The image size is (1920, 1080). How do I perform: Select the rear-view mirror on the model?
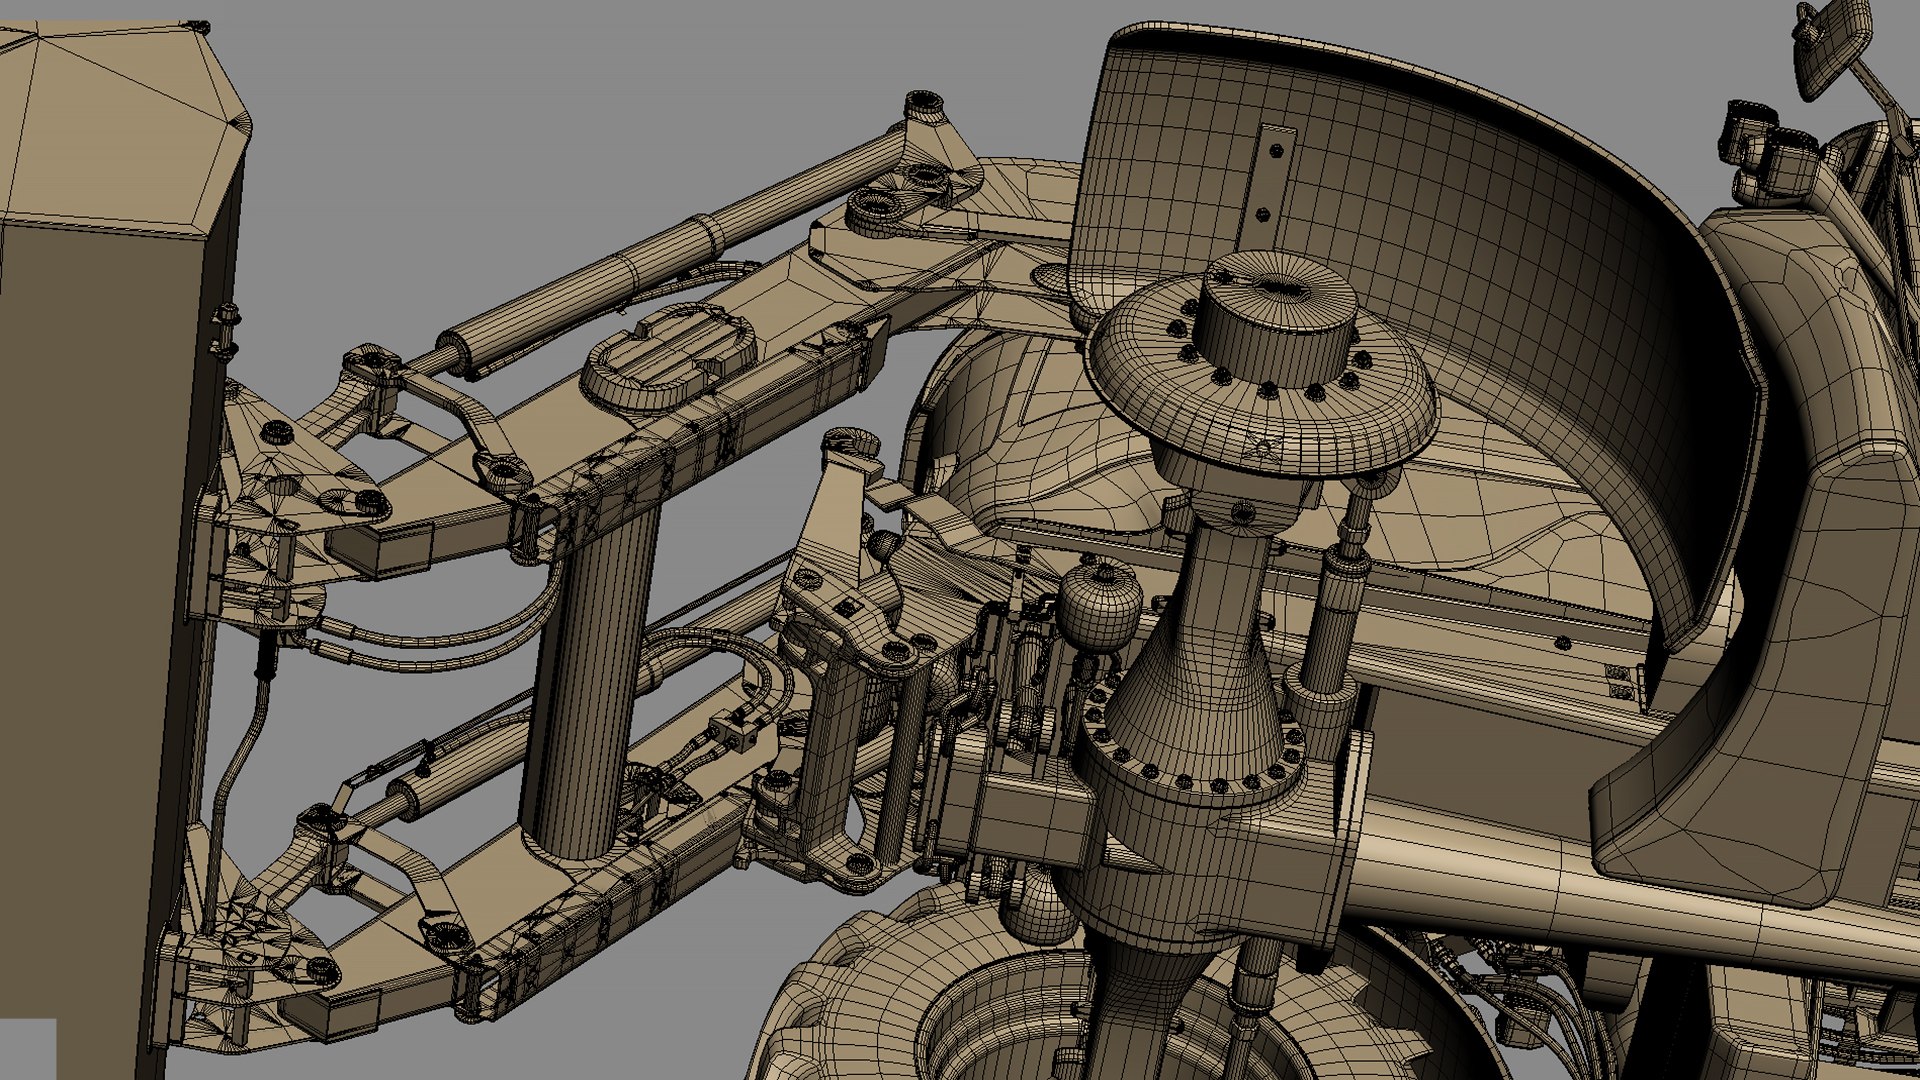(x=1832, y=50)
